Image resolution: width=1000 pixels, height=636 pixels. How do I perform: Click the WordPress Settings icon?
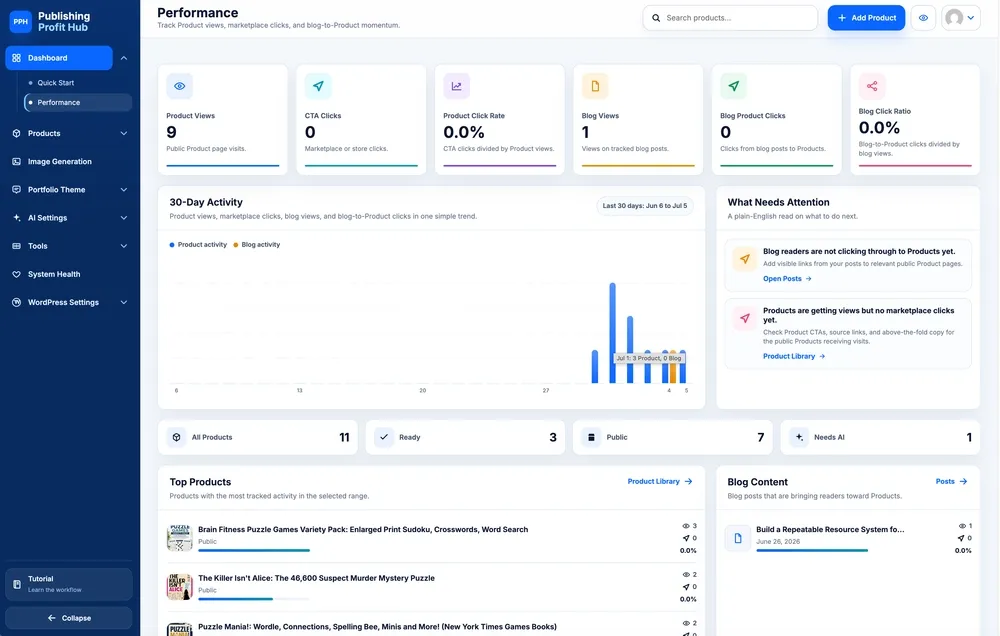tap(17, 302)
